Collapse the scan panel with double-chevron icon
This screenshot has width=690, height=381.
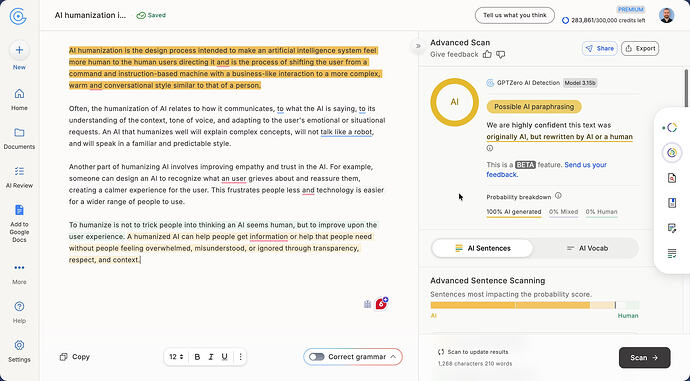click(418, 46)
